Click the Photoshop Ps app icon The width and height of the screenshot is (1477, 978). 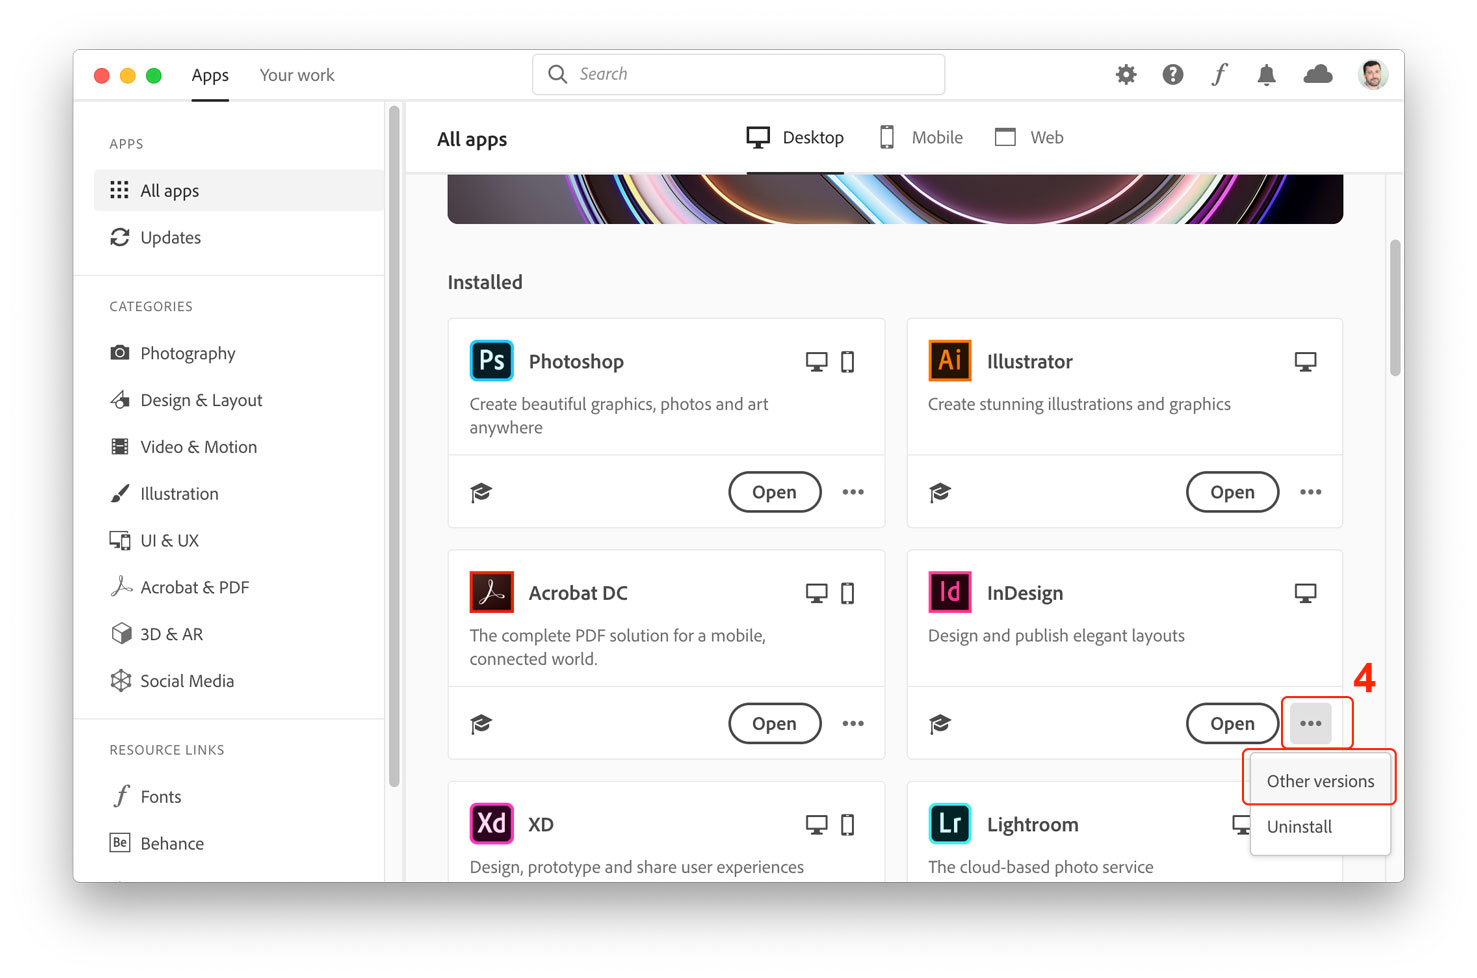[x=491, y=361]
